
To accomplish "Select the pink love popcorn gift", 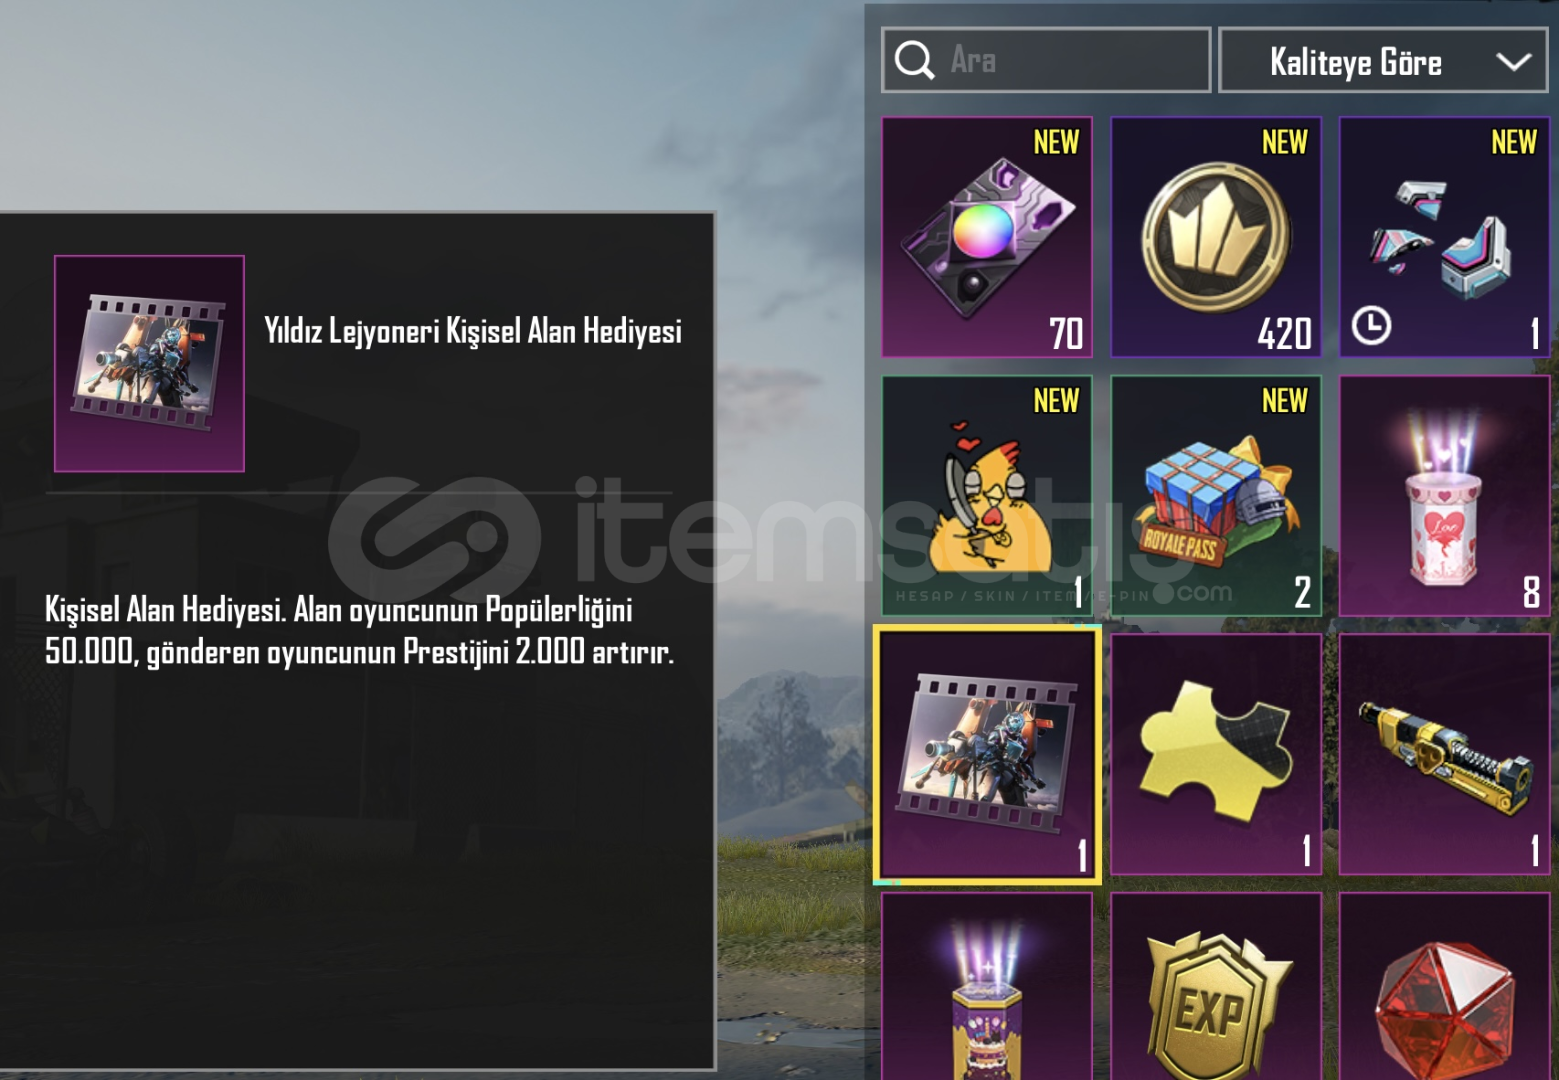I will pos(1445,496).
